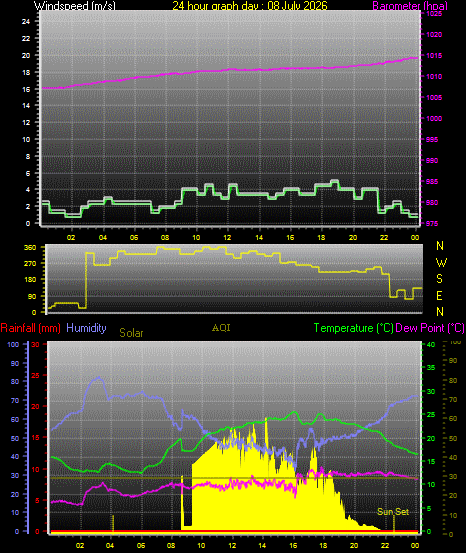Click the 'Windspeed (m/s)' axis title
This screenshot has width=466, height=553.
tap(74, 6)
